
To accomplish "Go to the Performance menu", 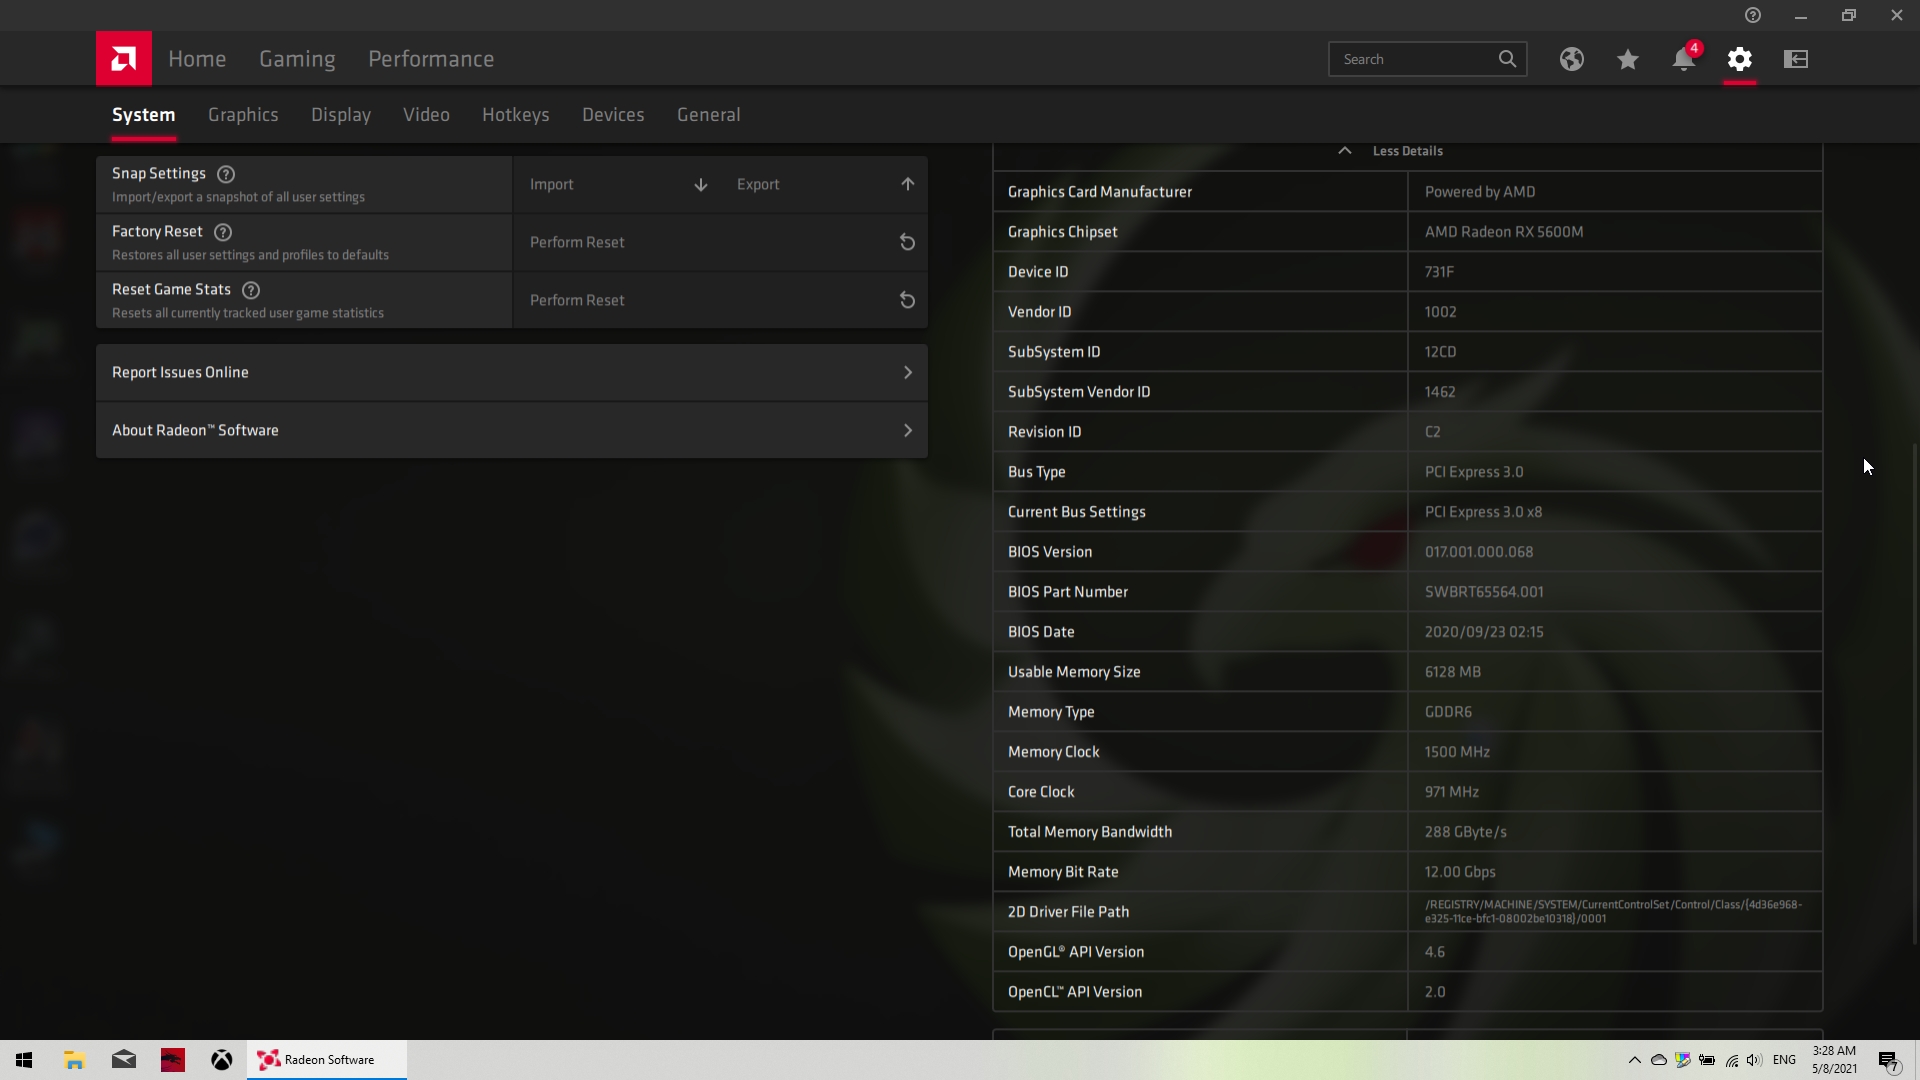I will [430, 59].
